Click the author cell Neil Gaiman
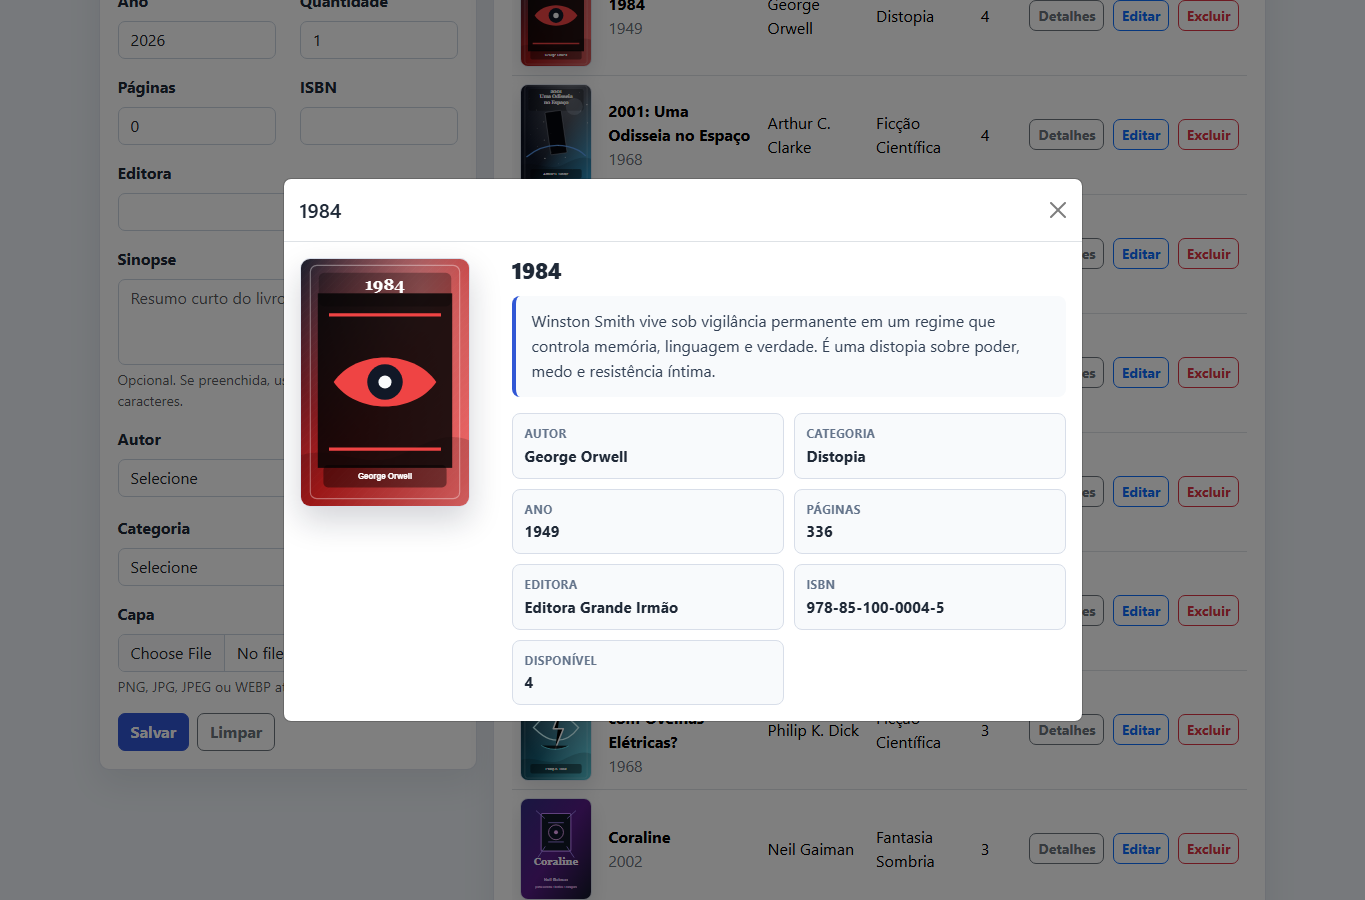This screenshot has height=900, width=1365. click(811, 849)
